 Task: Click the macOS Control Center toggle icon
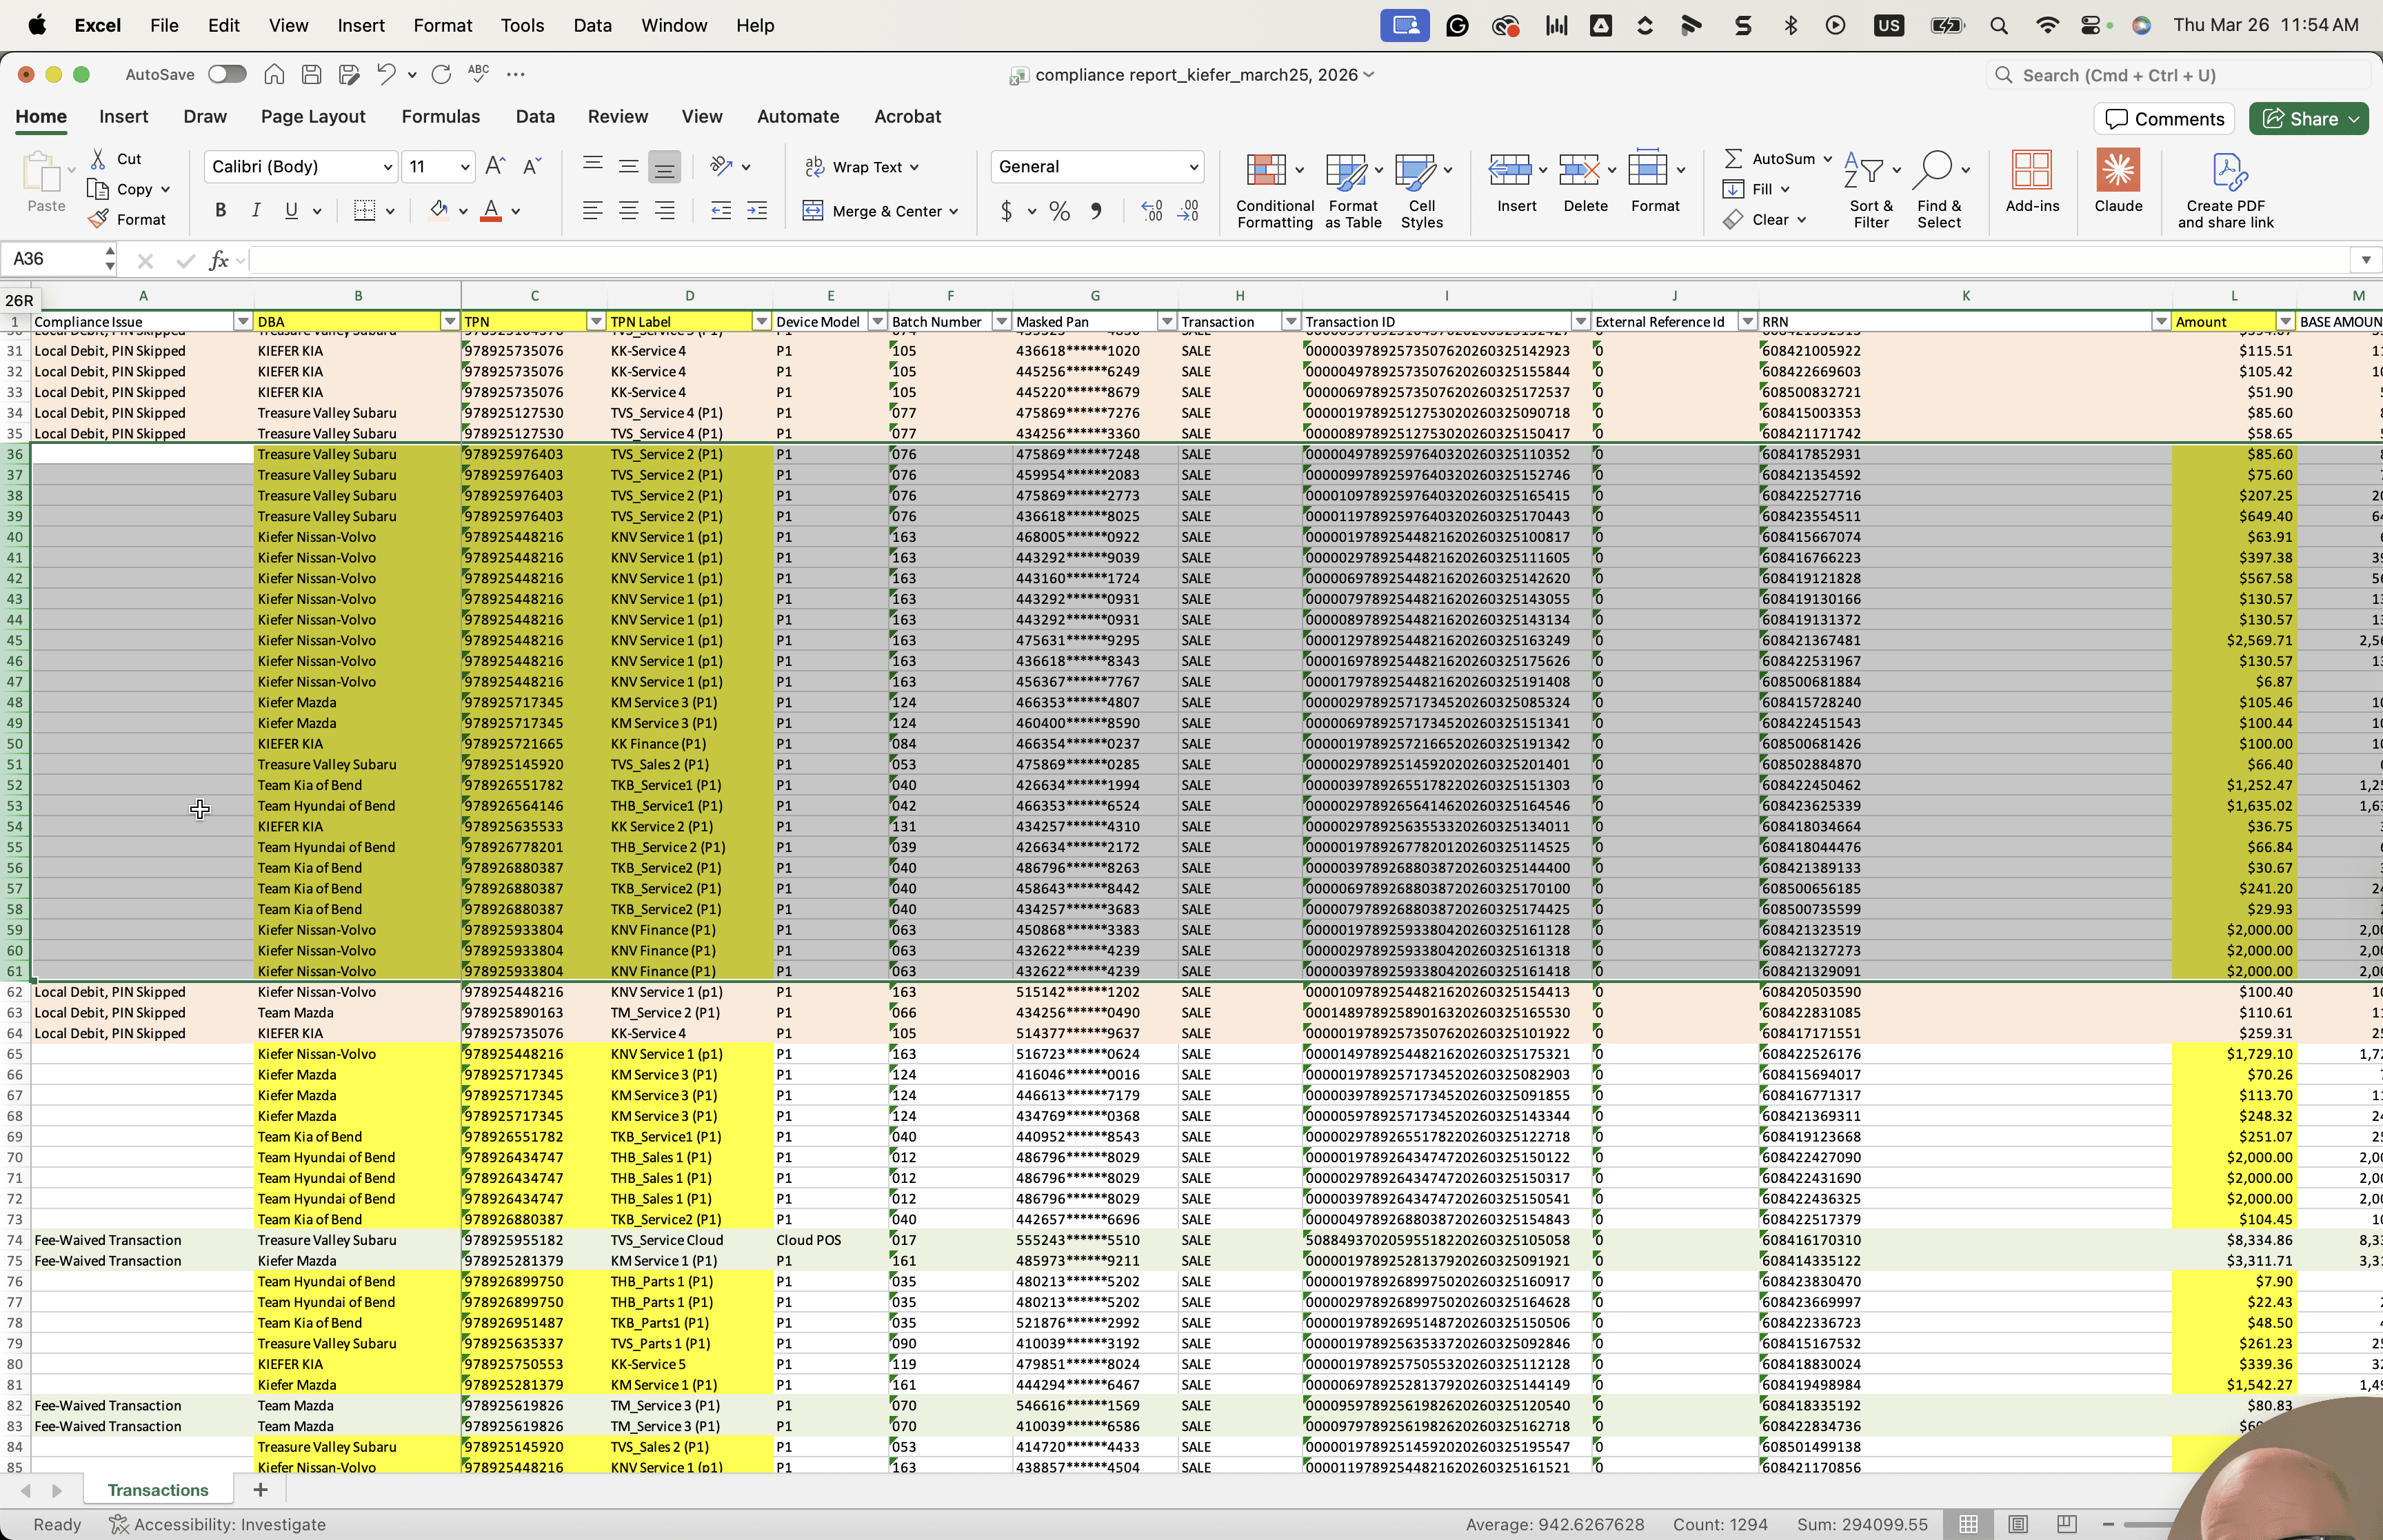click(x=2090, y=25)
